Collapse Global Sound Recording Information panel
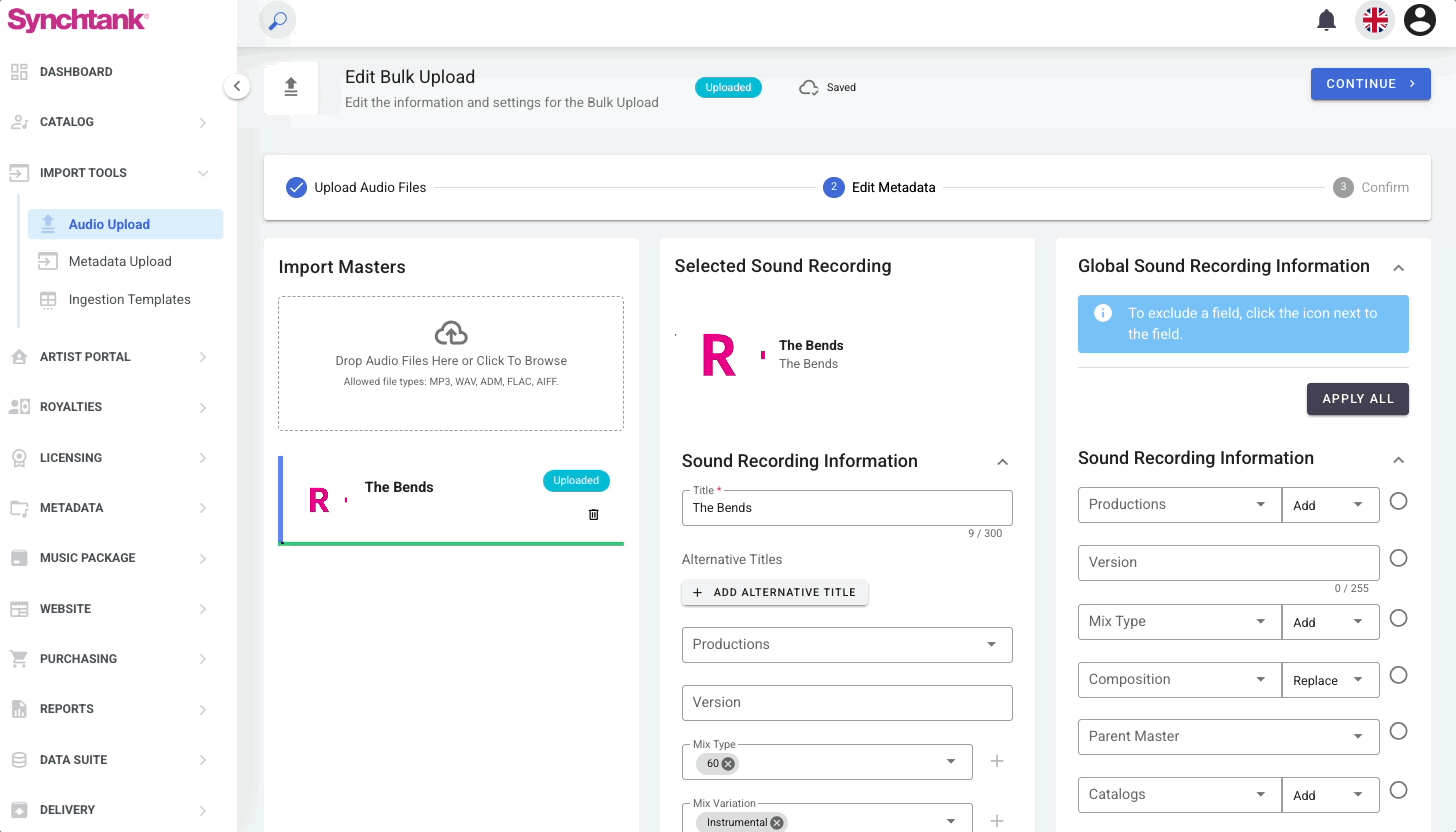 coord(1399,268)
